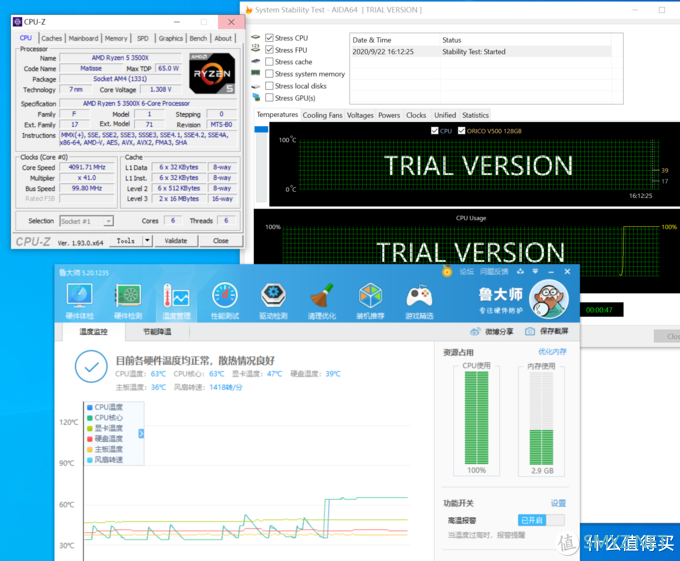Open the performance test gauge icon
Screen dimensions: 680x561
pos(225,296)
